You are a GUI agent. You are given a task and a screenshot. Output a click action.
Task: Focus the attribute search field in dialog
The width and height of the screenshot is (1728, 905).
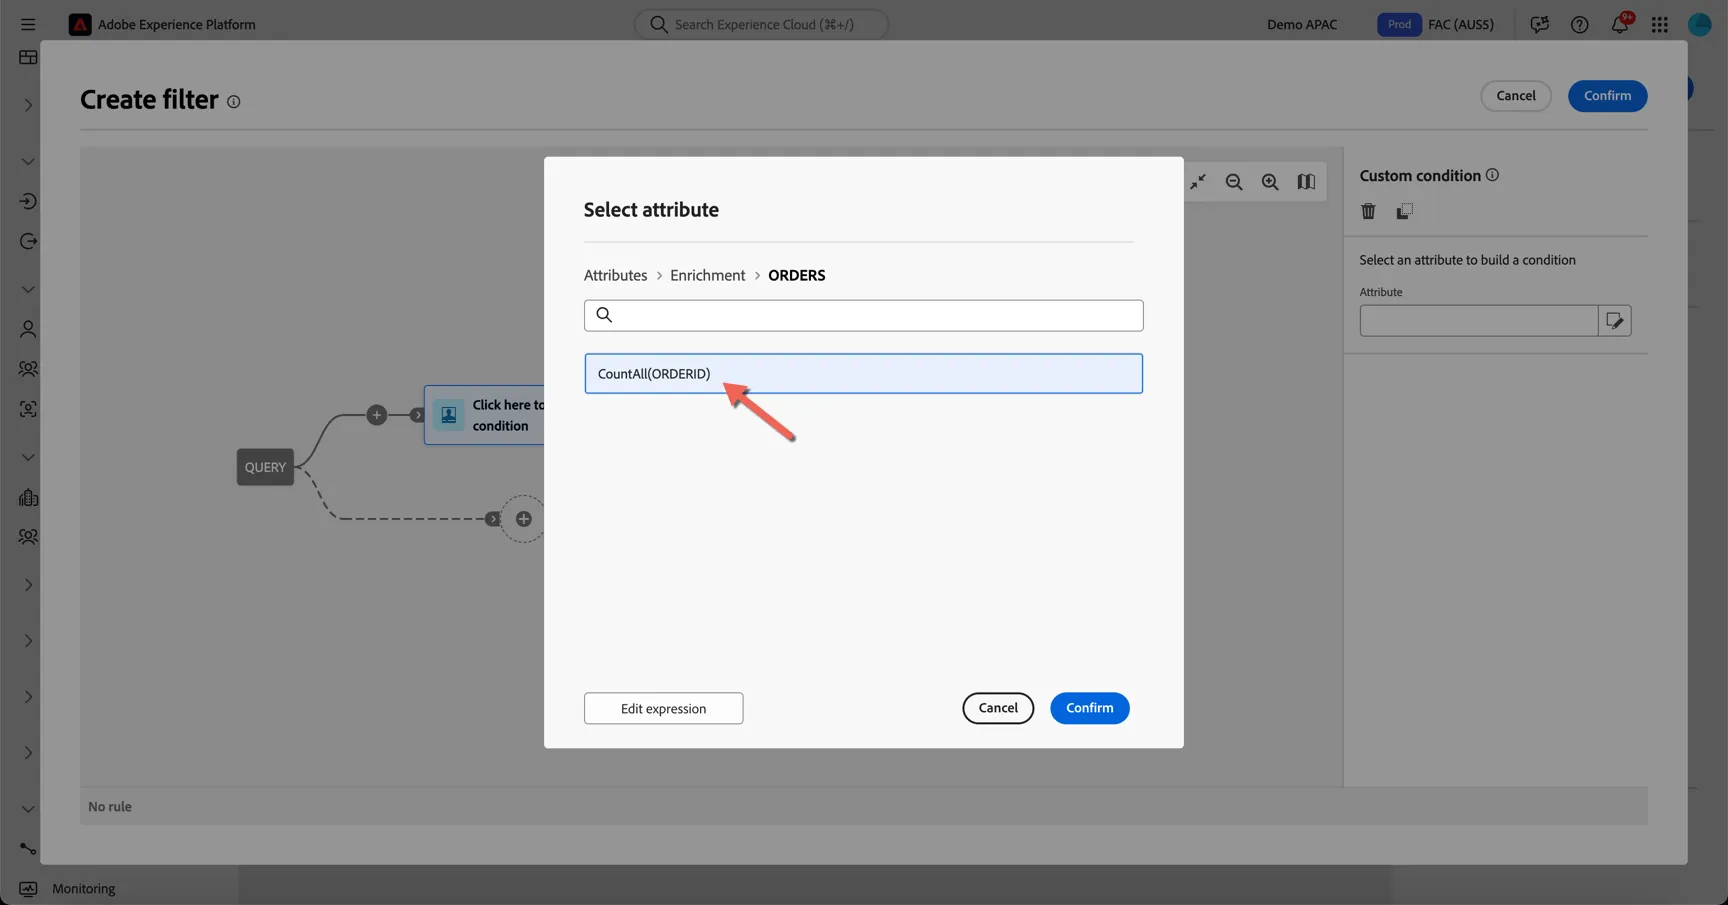[863, 316]
